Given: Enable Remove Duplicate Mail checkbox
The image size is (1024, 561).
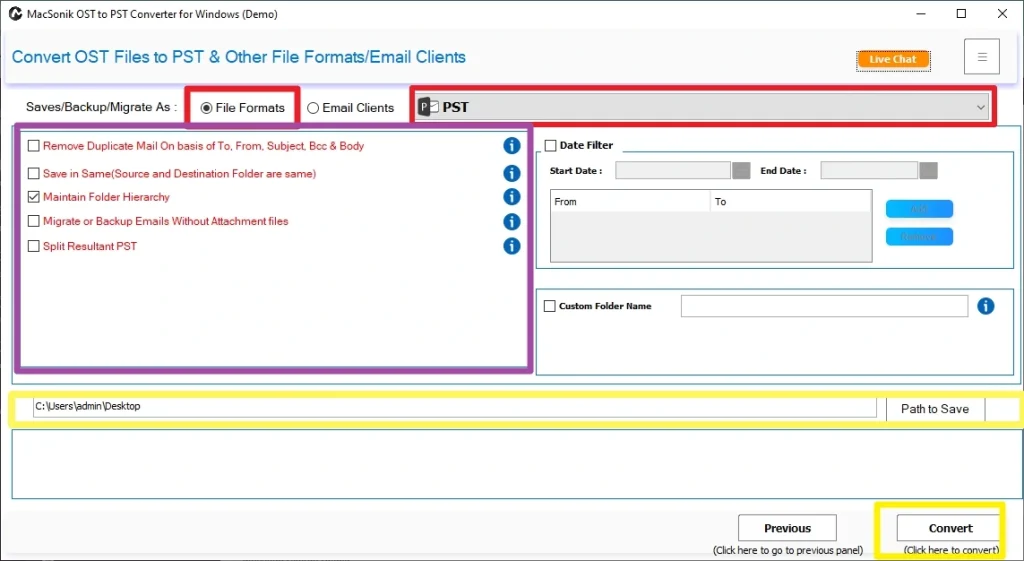Looking at the screenshot, I should [x=34, y=146].
